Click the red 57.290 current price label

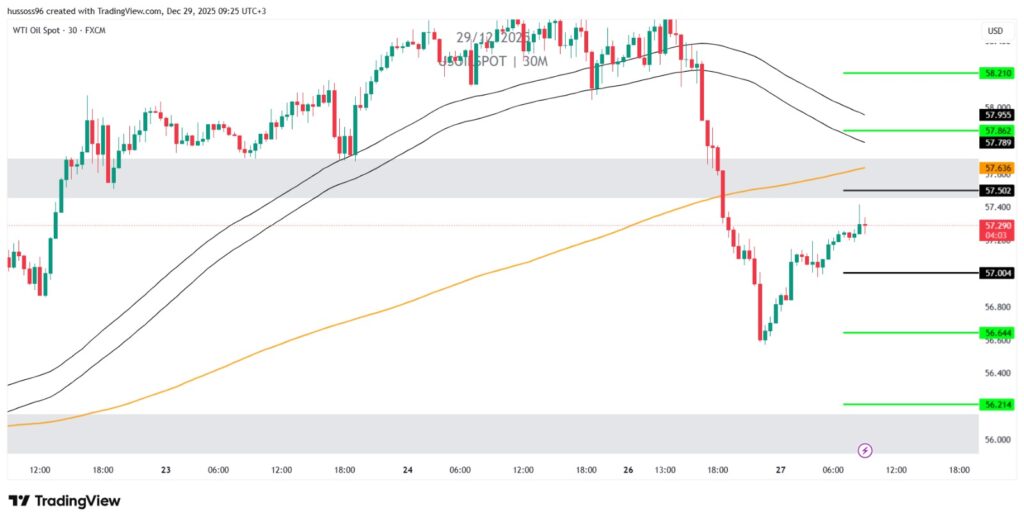point(998,226)
